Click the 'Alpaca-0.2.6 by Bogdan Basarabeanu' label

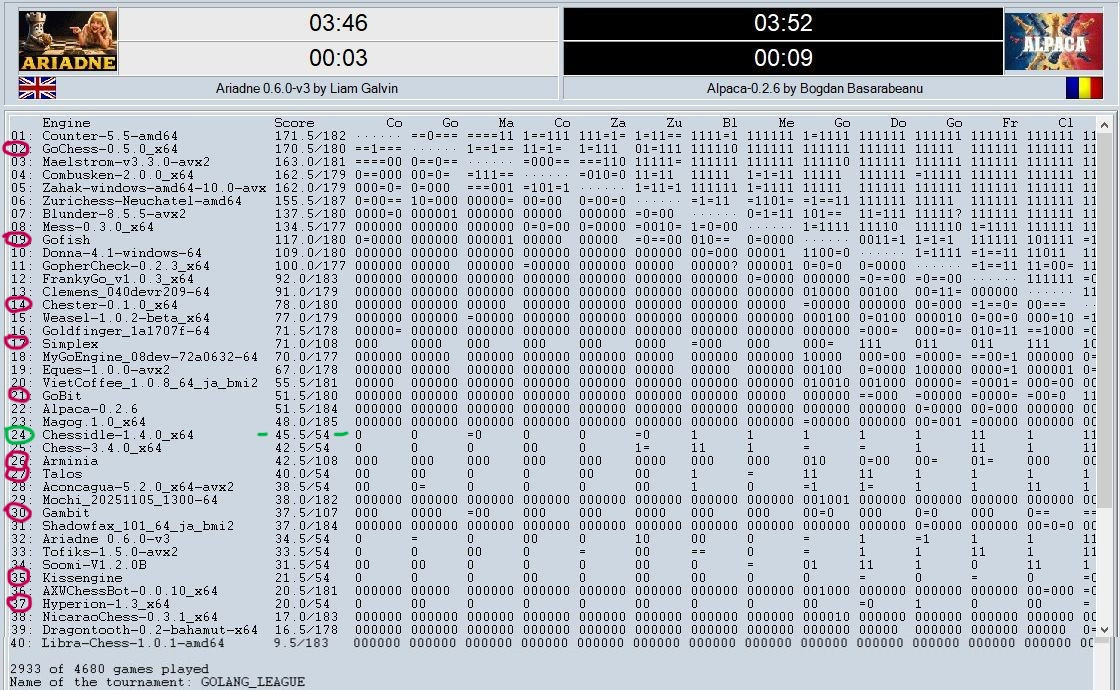pyautogui.click(x=815, y=89)
